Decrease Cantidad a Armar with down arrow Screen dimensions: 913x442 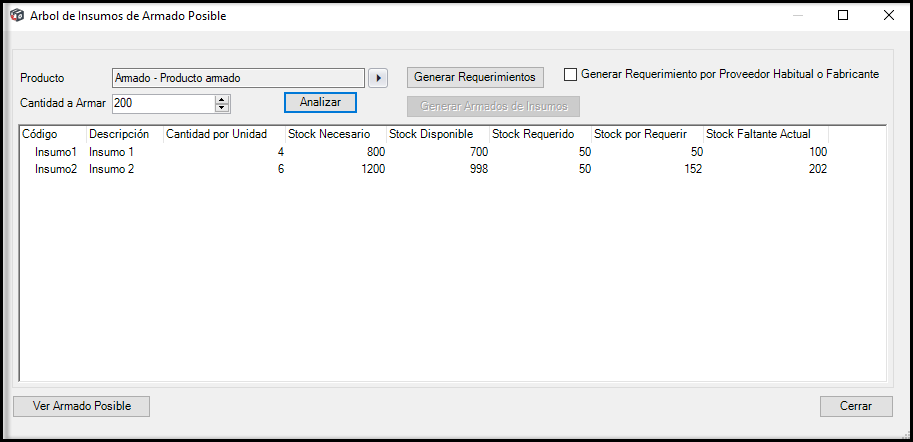221,108
